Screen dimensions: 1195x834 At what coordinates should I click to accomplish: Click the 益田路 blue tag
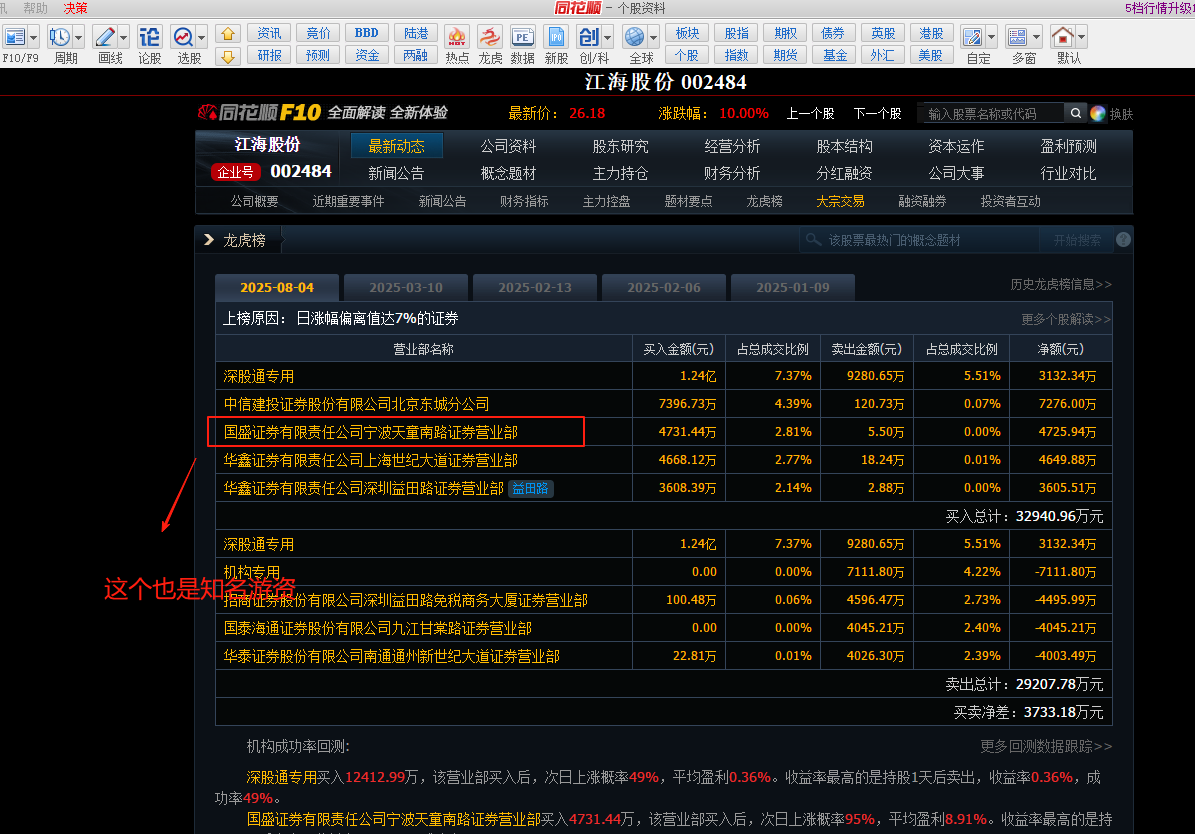(530, 489)
